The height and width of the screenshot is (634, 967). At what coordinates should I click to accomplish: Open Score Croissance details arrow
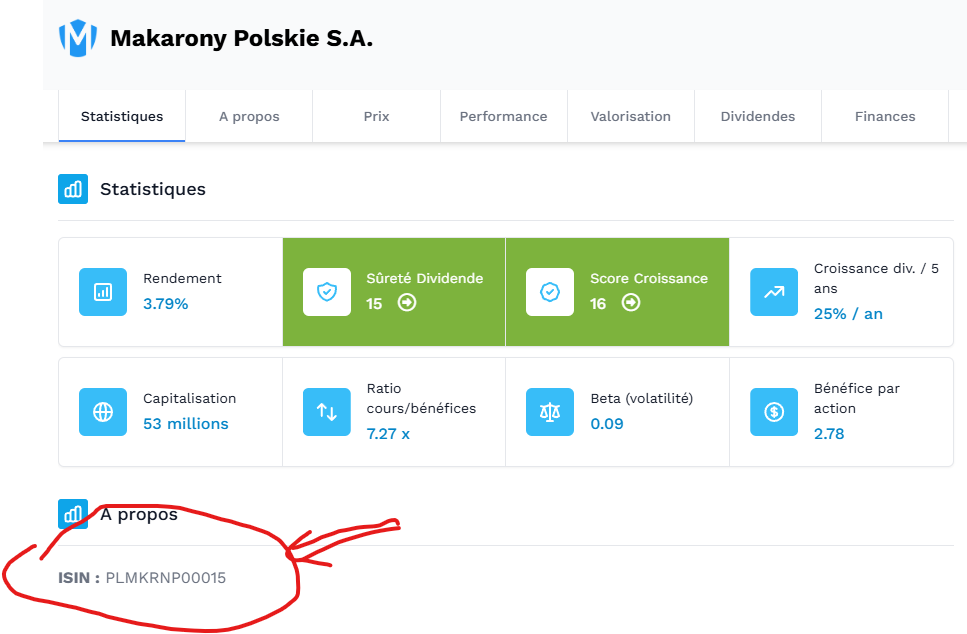point(630,303)
